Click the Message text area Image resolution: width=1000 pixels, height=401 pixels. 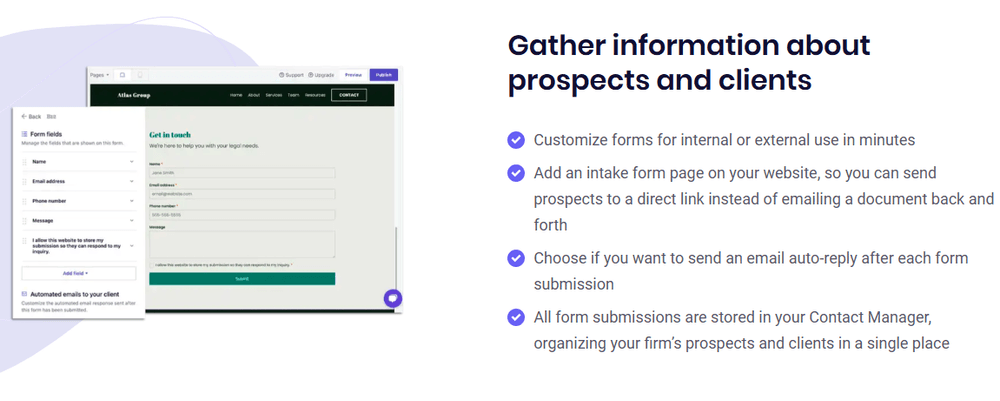242,244
